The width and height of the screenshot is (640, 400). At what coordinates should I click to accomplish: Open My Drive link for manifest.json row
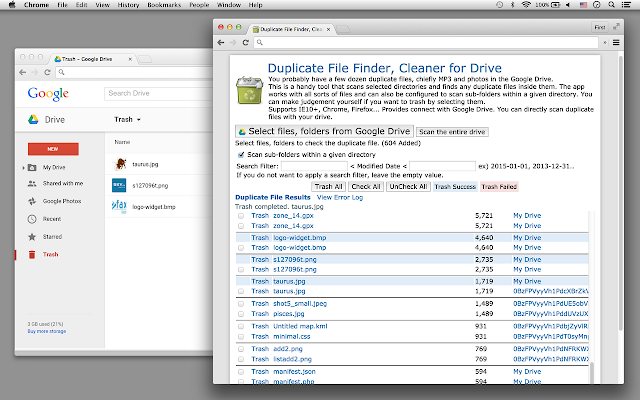[527, 372]
